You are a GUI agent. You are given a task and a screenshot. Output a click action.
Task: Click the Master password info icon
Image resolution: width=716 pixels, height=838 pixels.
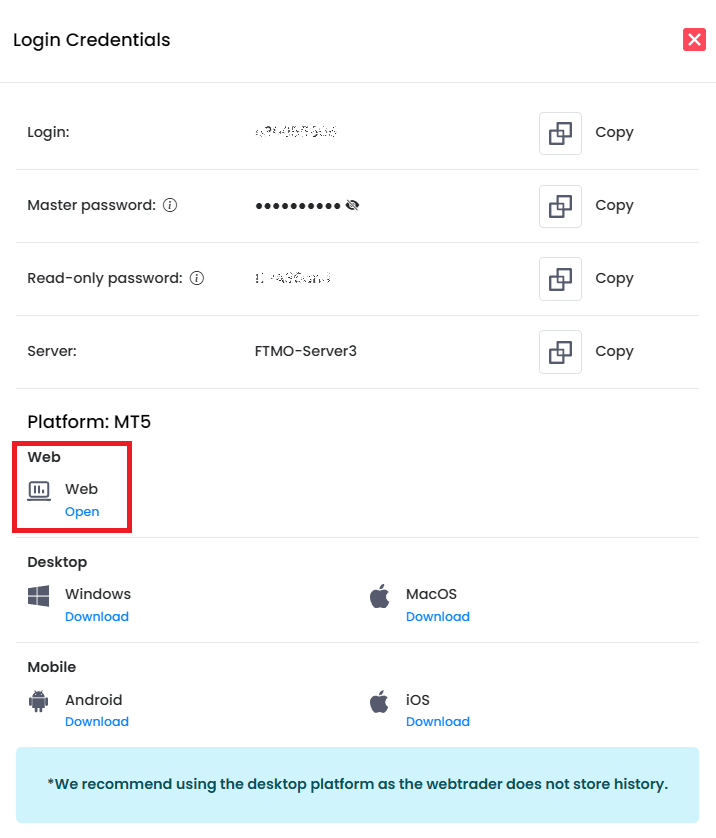(x=170, y=205)
